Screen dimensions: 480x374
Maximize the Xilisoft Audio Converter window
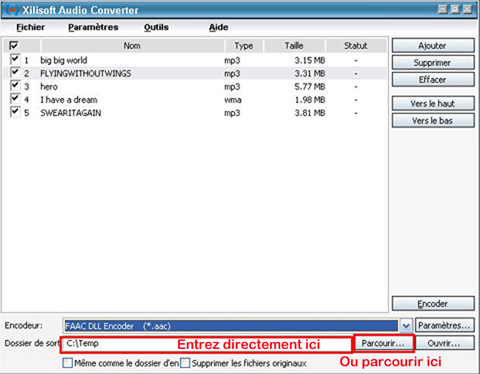[455, 9]
